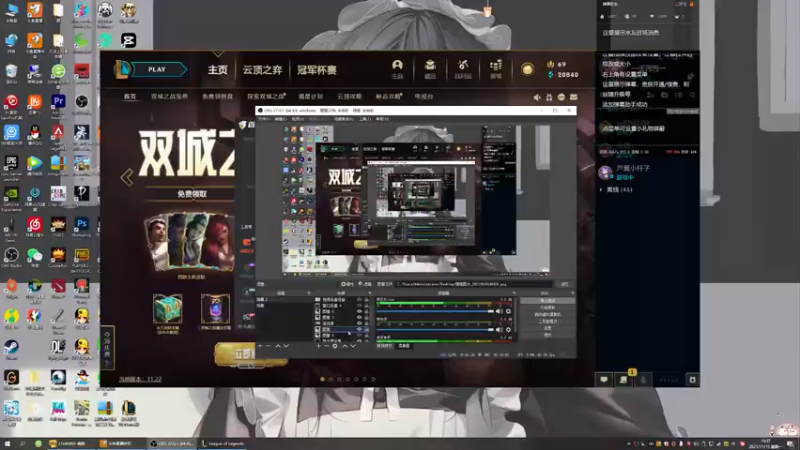Click the plus icon under OBS scenes

click(x=260, y=346)
